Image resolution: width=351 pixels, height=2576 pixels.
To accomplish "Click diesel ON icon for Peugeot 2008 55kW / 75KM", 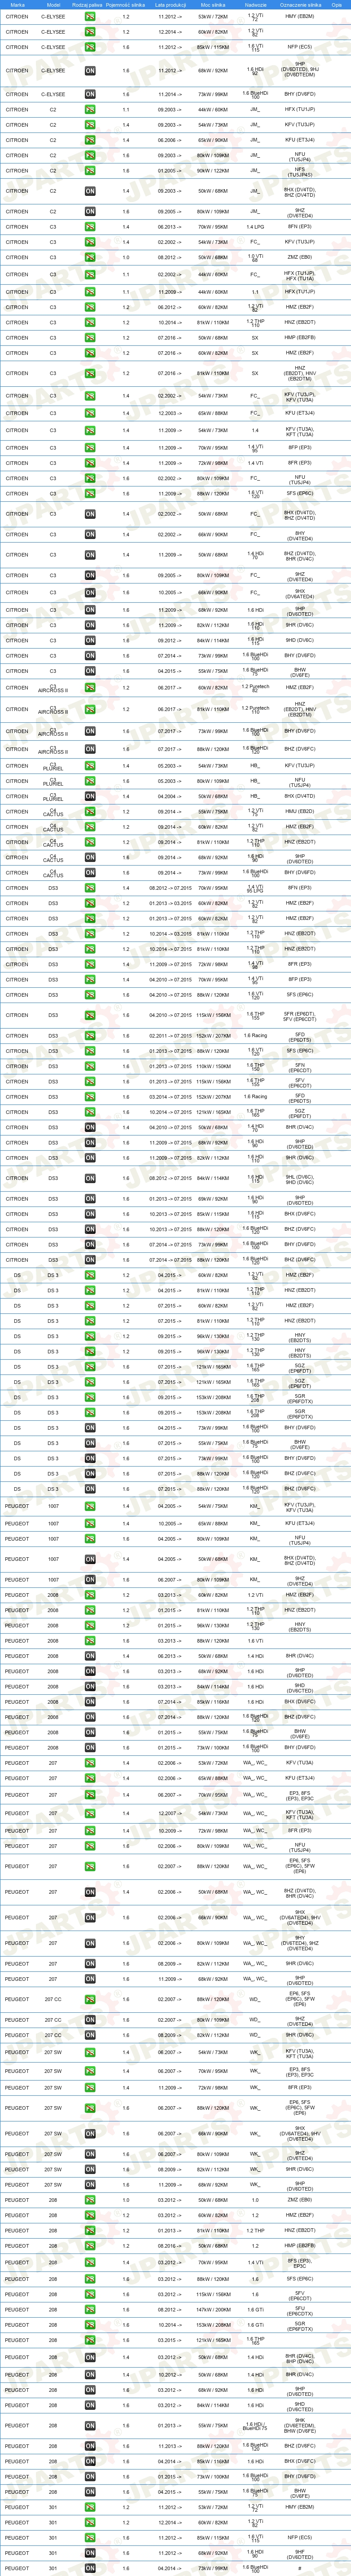I will pos(90,1733).
